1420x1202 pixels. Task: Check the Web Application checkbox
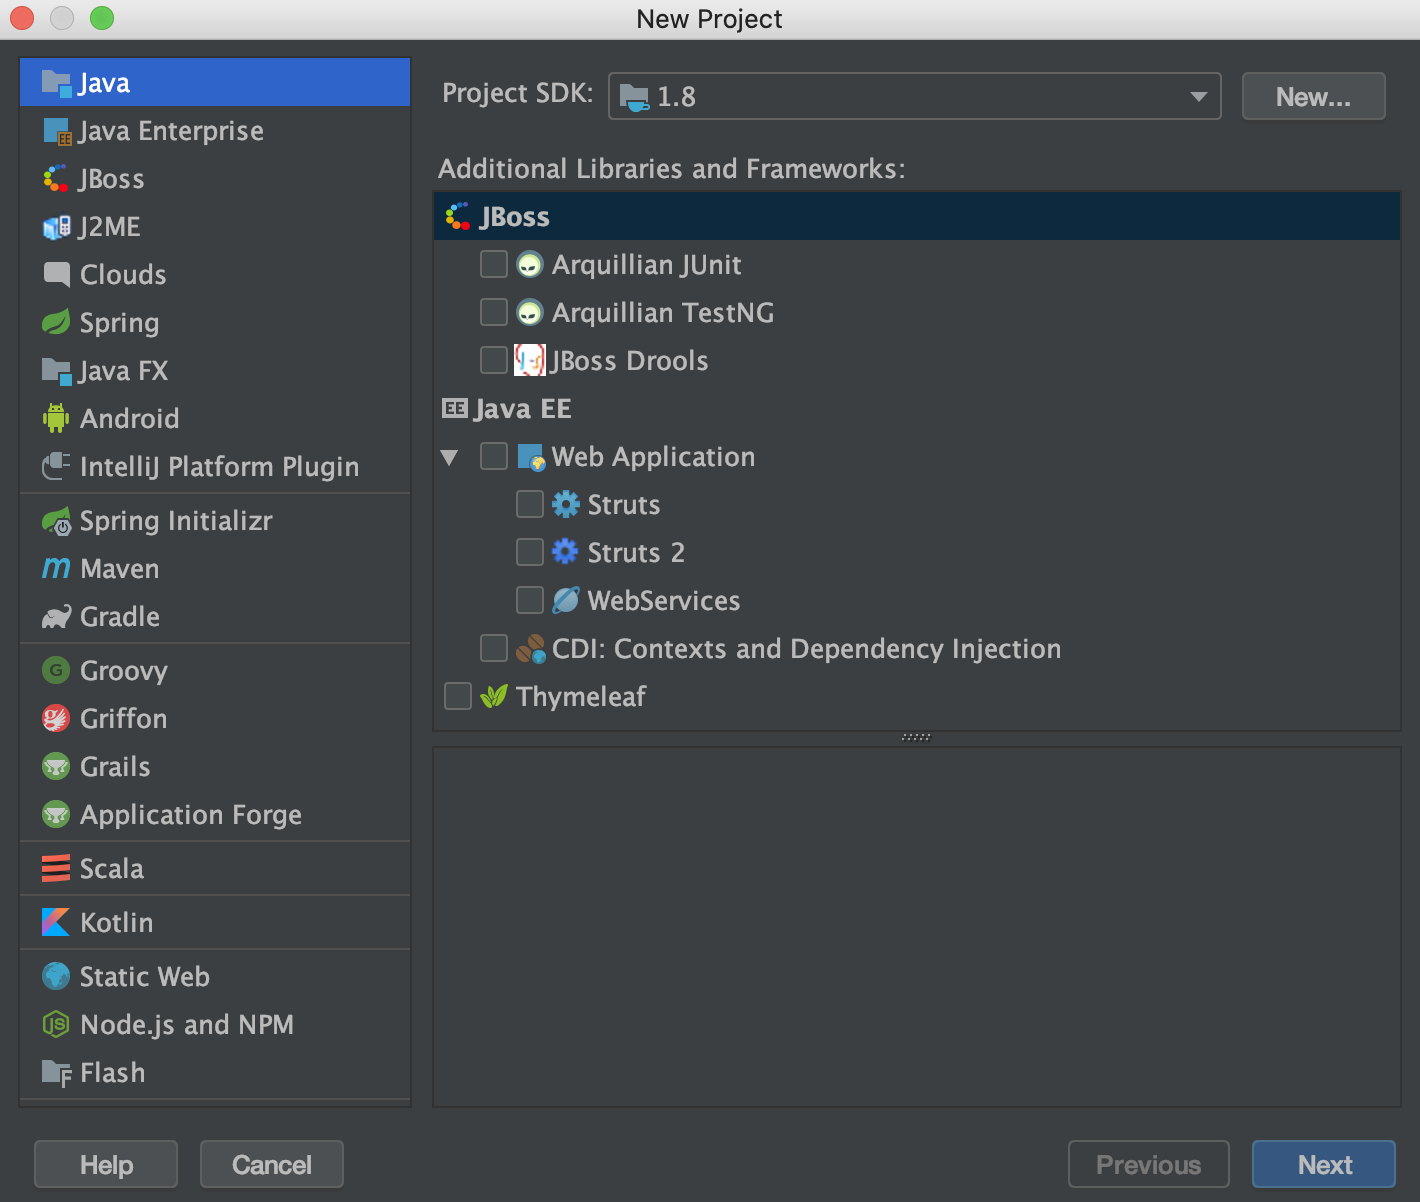494,456
